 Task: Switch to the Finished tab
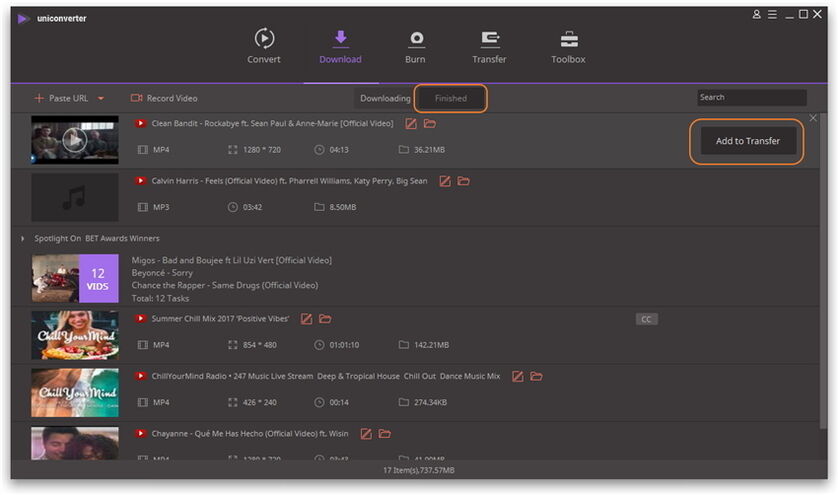tap(450, 98)
